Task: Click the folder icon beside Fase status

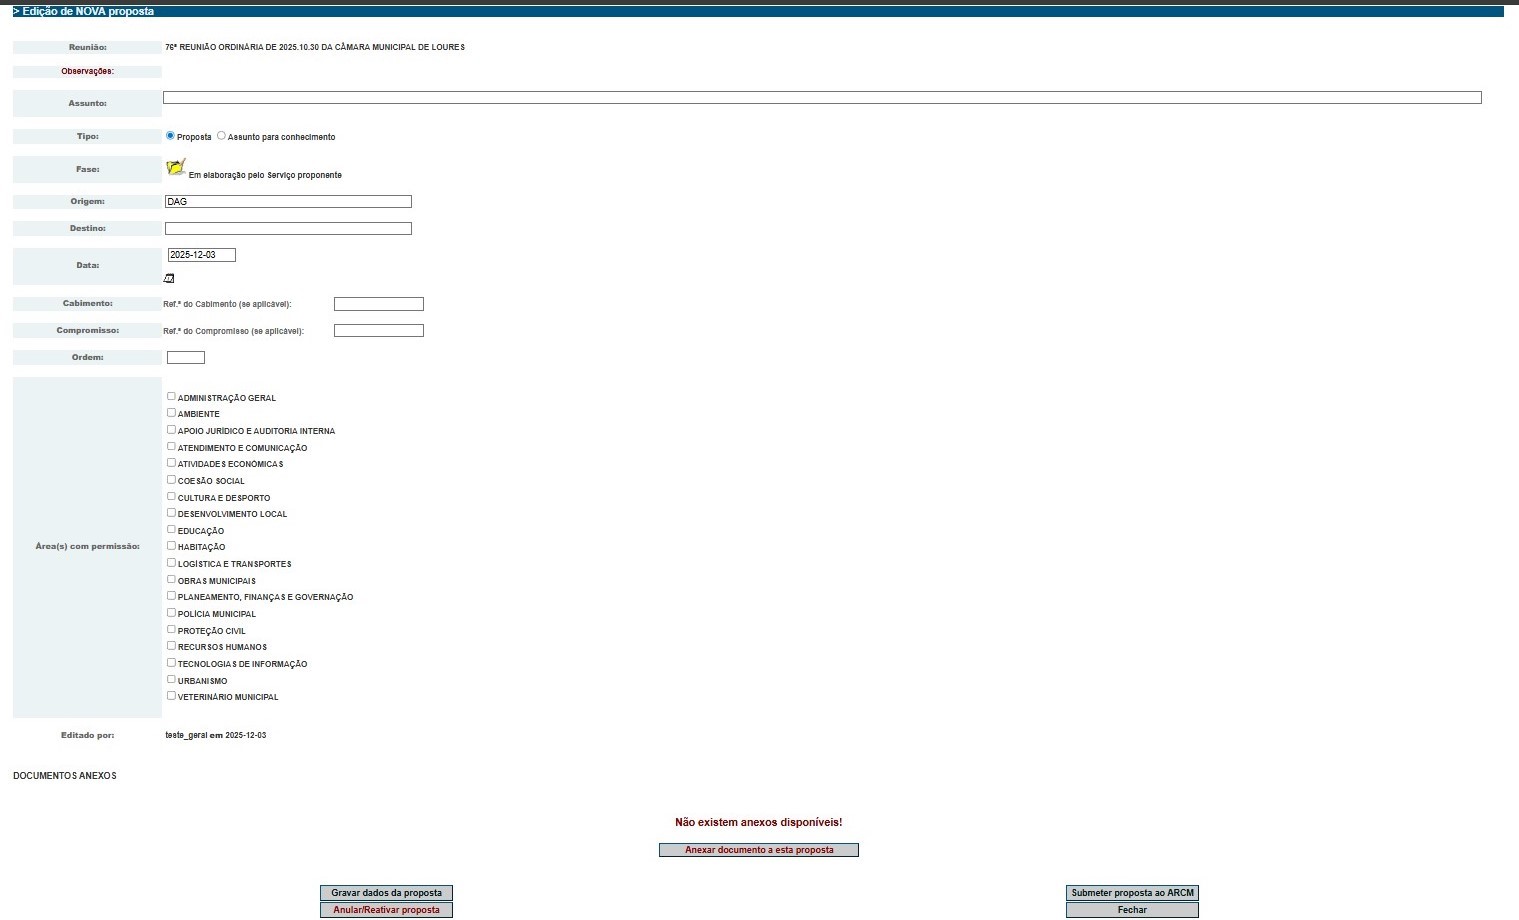Action: (176, 168)
